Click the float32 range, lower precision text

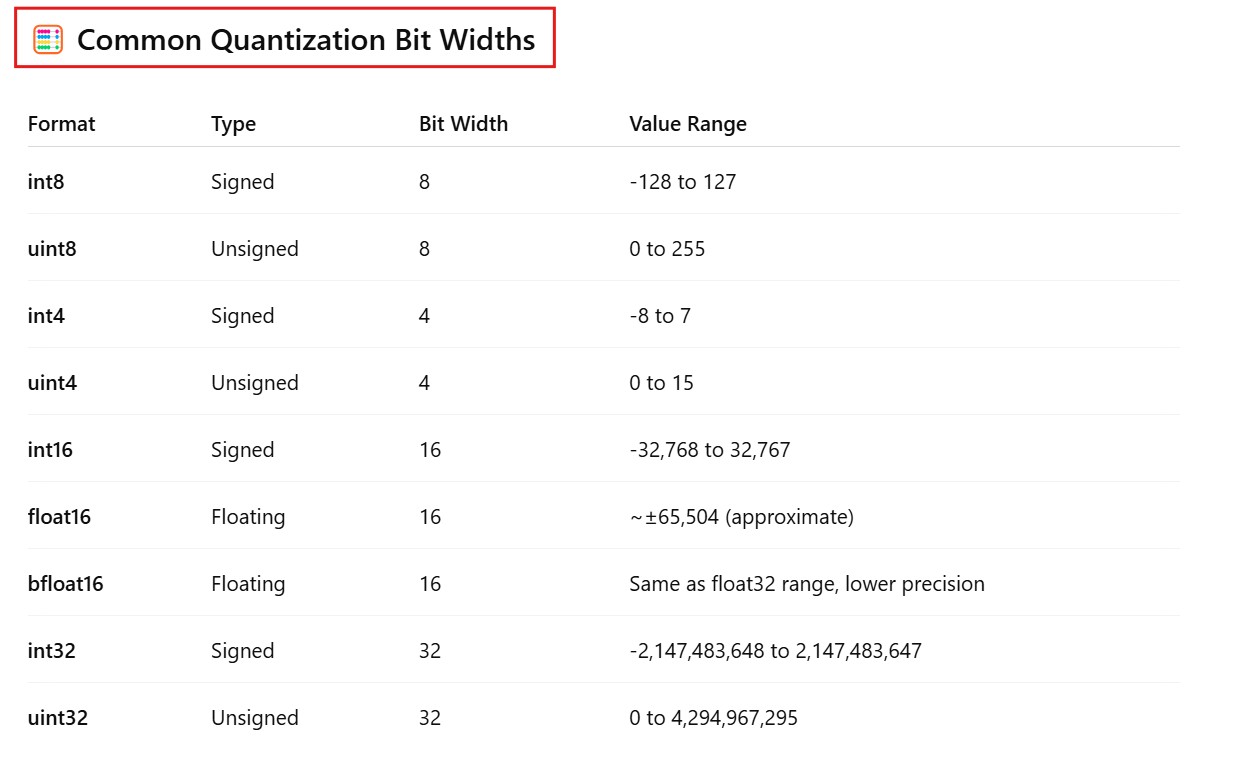coord(807,584)
